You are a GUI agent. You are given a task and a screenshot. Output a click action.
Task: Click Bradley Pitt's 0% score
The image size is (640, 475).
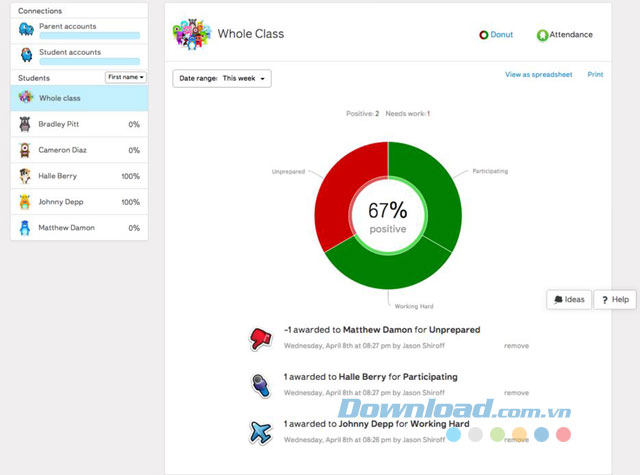tap(134, 124)
